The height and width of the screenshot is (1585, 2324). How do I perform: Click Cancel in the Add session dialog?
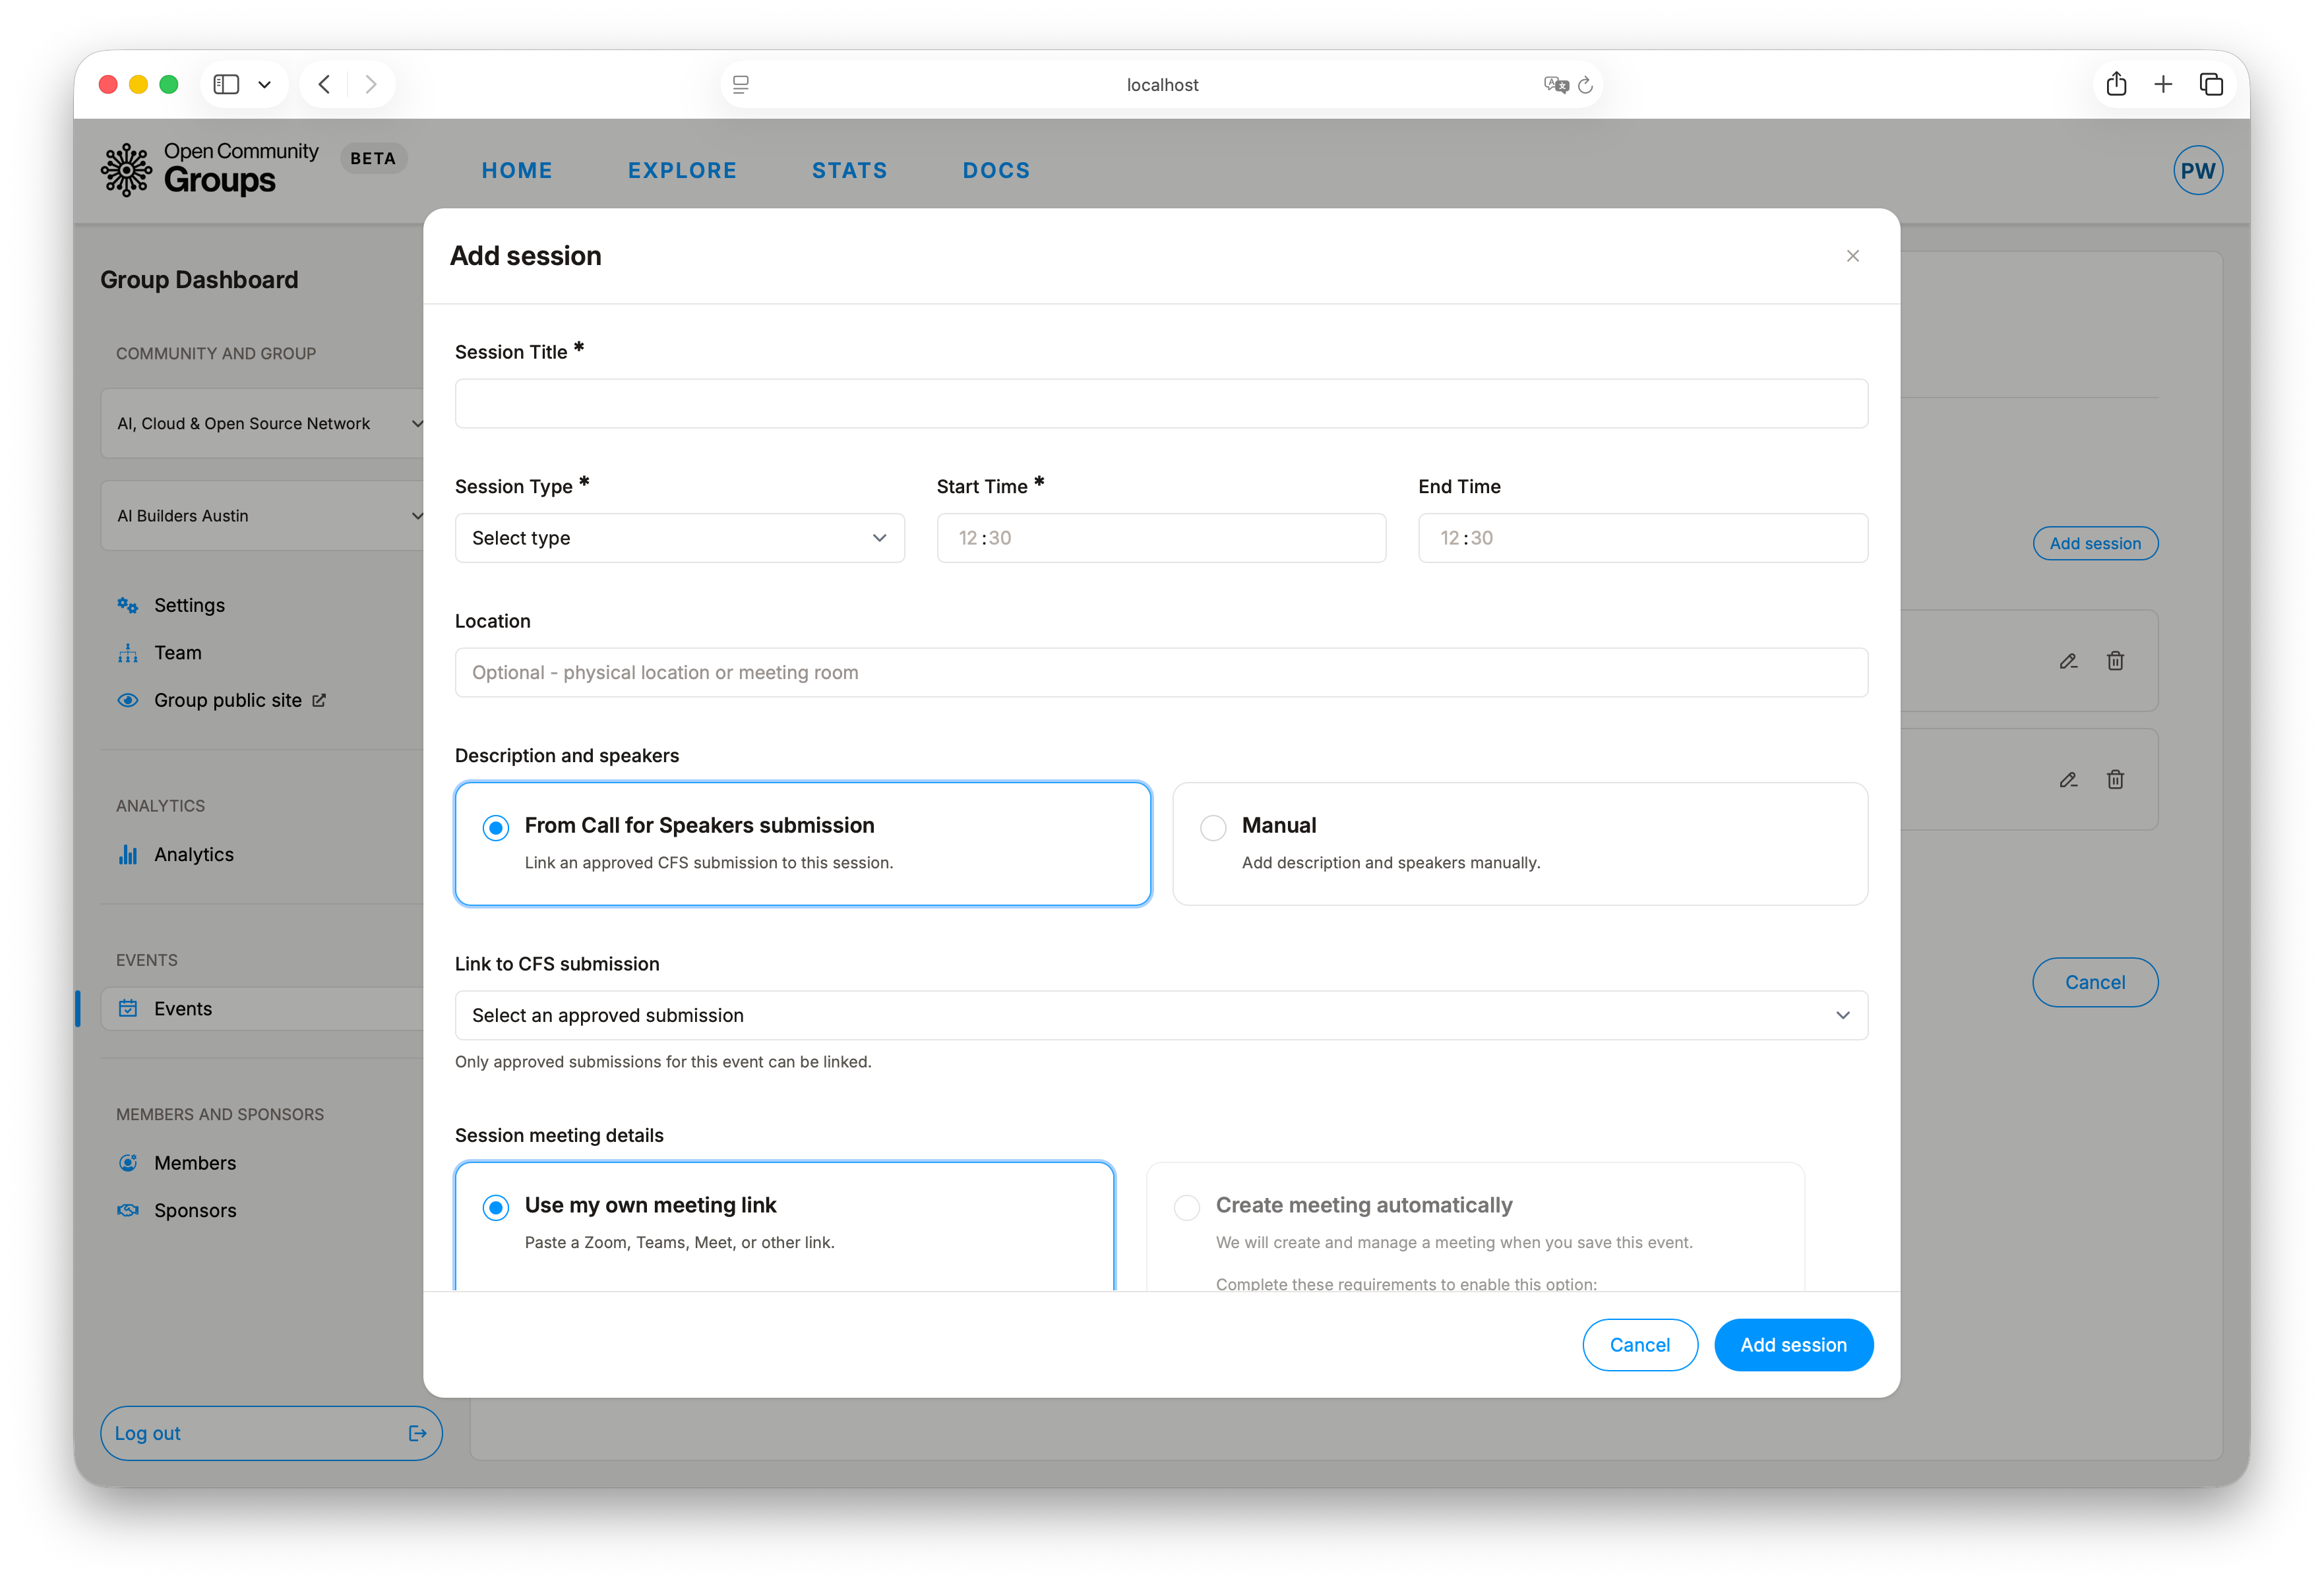click(1639, 1345)
